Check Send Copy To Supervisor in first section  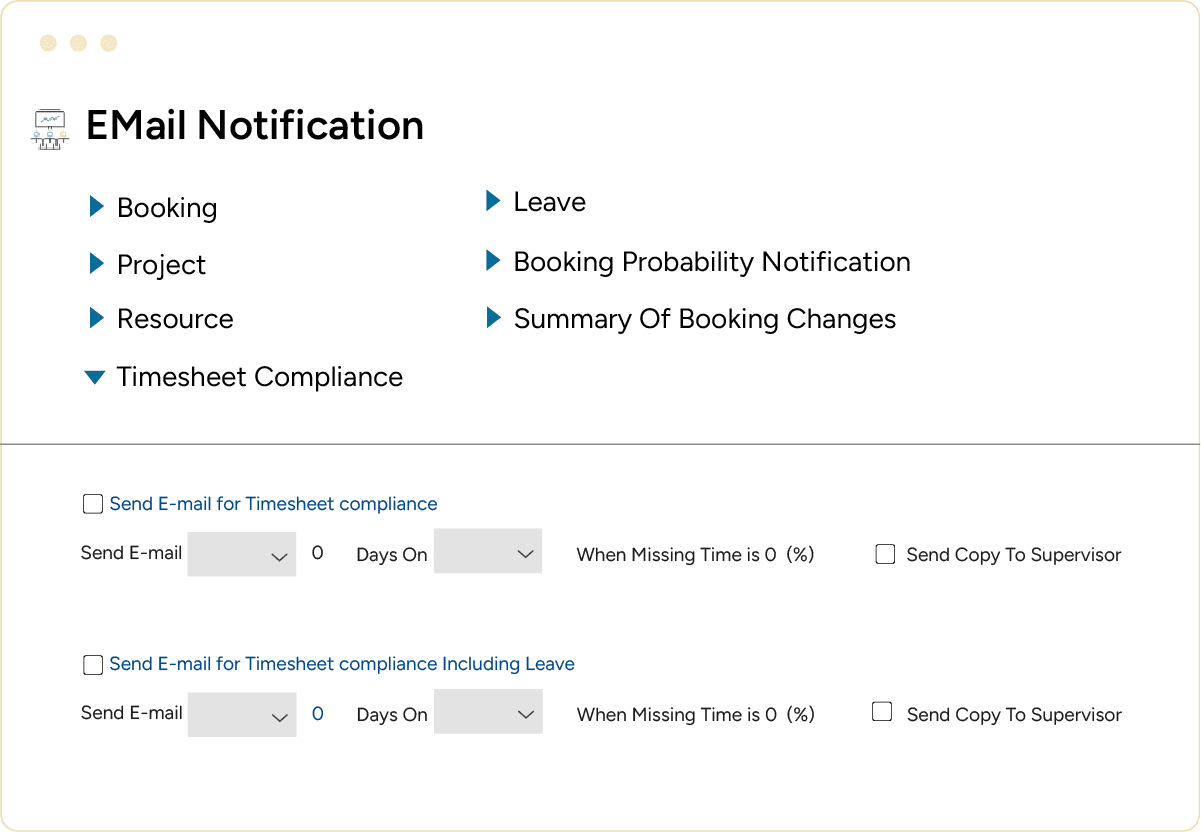click(884, 553)
